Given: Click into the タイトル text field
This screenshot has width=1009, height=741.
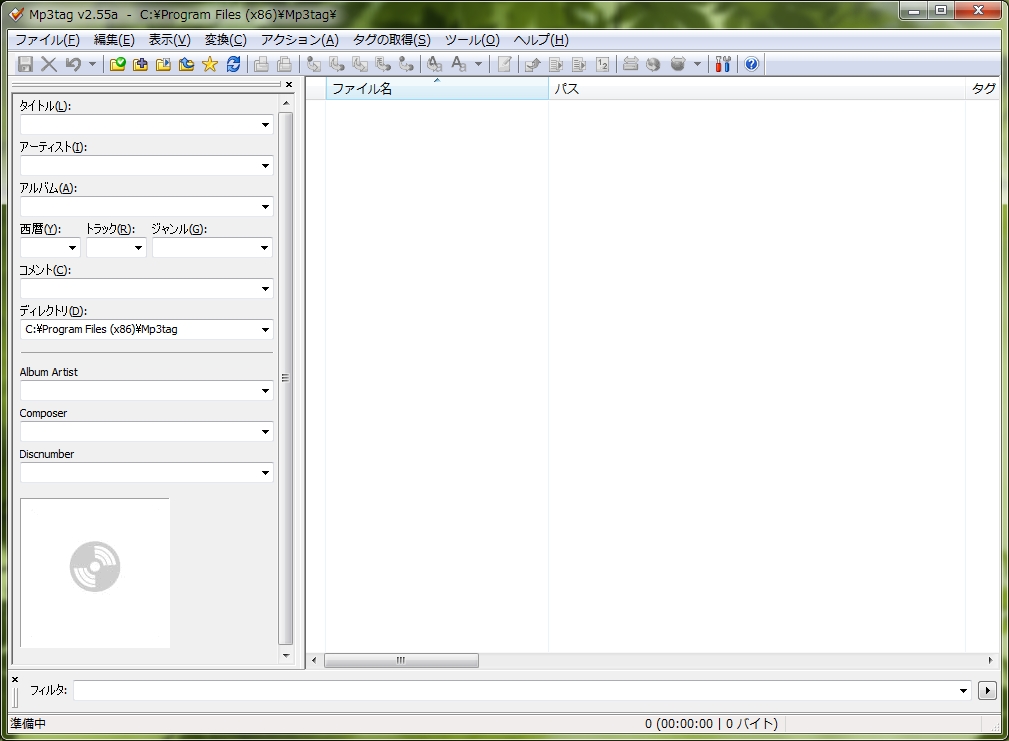Looking at the screenshot, I should point(139,125).
